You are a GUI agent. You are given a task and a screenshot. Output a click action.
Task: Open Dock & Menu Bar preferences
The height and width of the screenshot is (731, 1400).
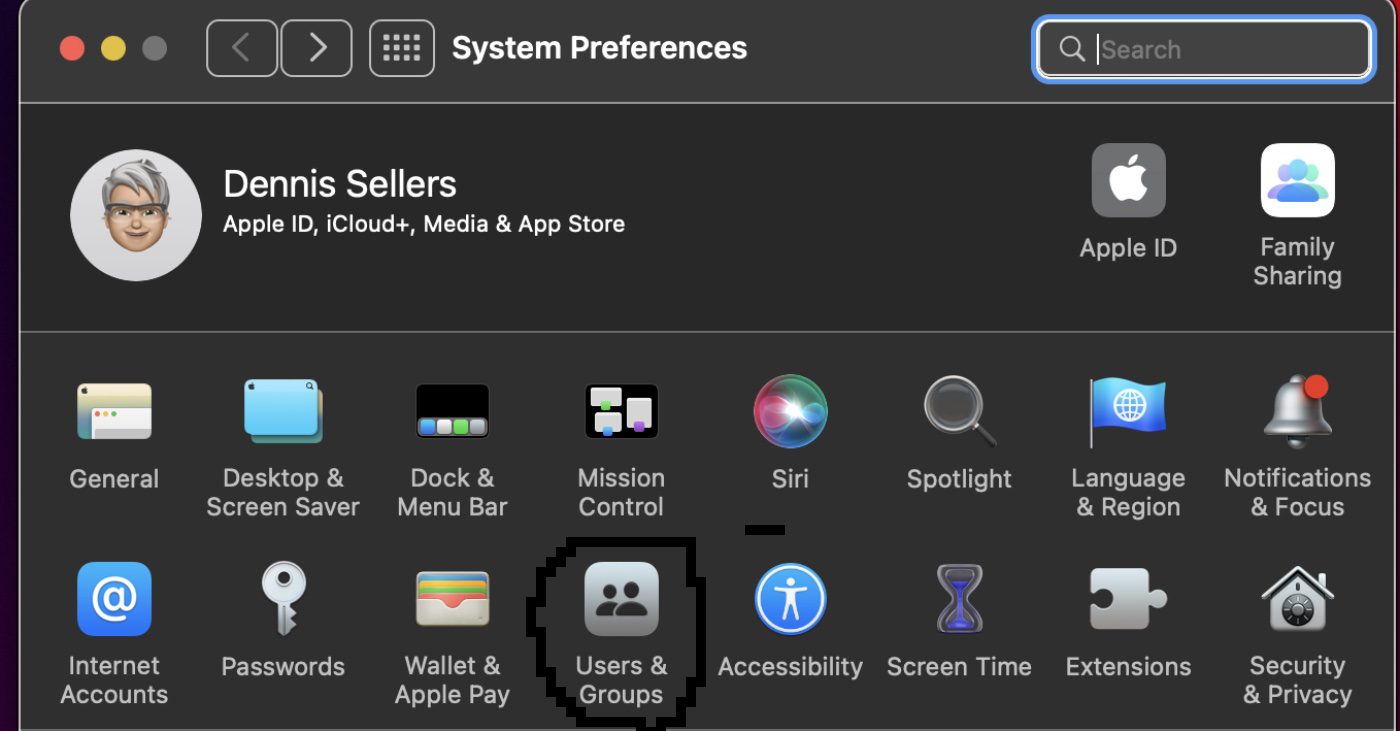click(x=452, y=411)
